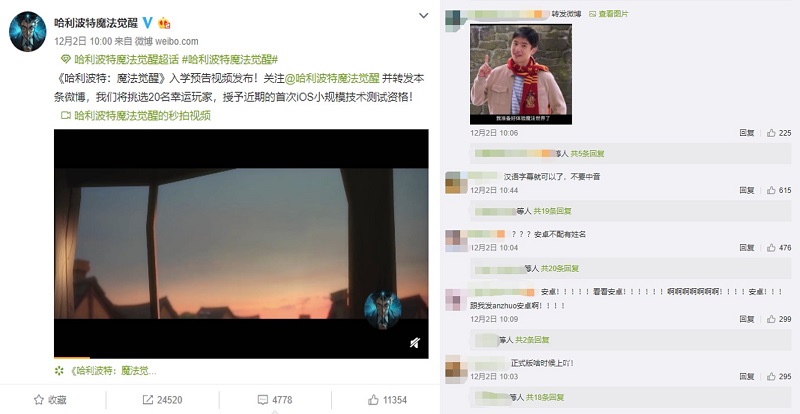Screen dimensions: 800x414
Task: Click the verified V badge beside the username
Action: point(147,22)
